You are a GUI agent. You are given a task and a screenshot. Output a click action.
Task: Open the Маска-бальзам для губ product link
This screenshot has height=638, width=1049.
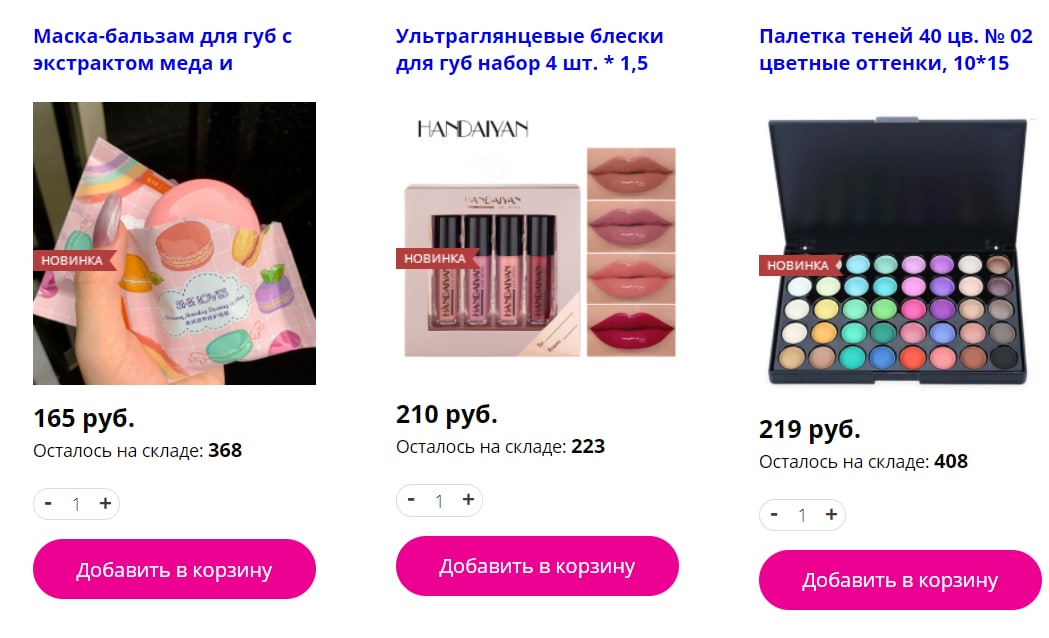[x=163, y=49]
